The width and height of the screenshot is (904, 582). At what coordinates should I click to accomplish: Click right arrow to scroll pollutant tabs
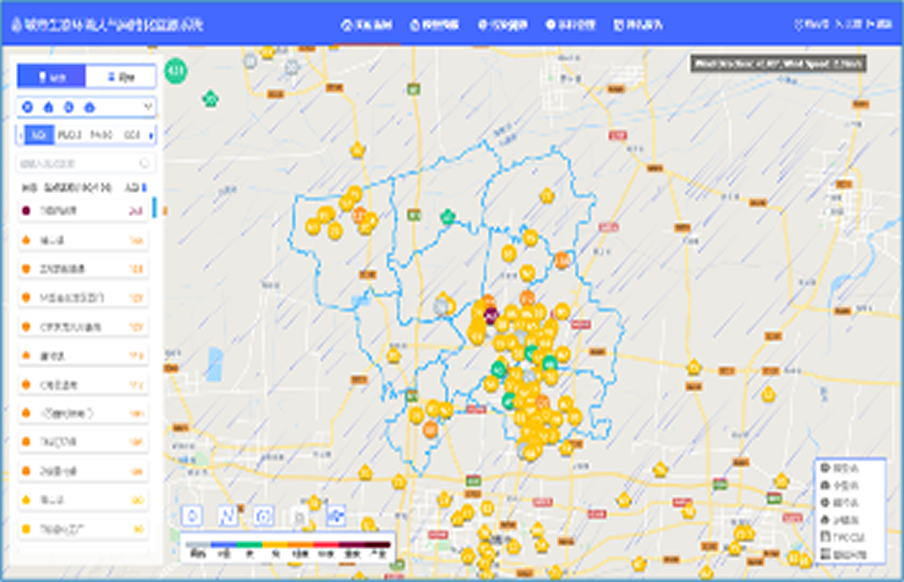[151, 134]
